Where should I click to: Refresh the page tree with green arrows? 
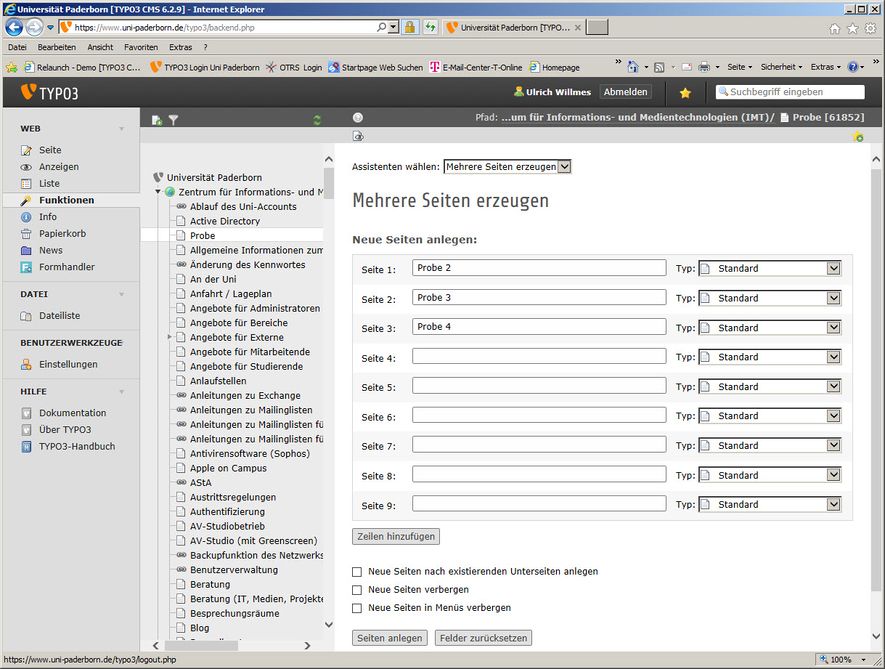[x=317, y=120]
